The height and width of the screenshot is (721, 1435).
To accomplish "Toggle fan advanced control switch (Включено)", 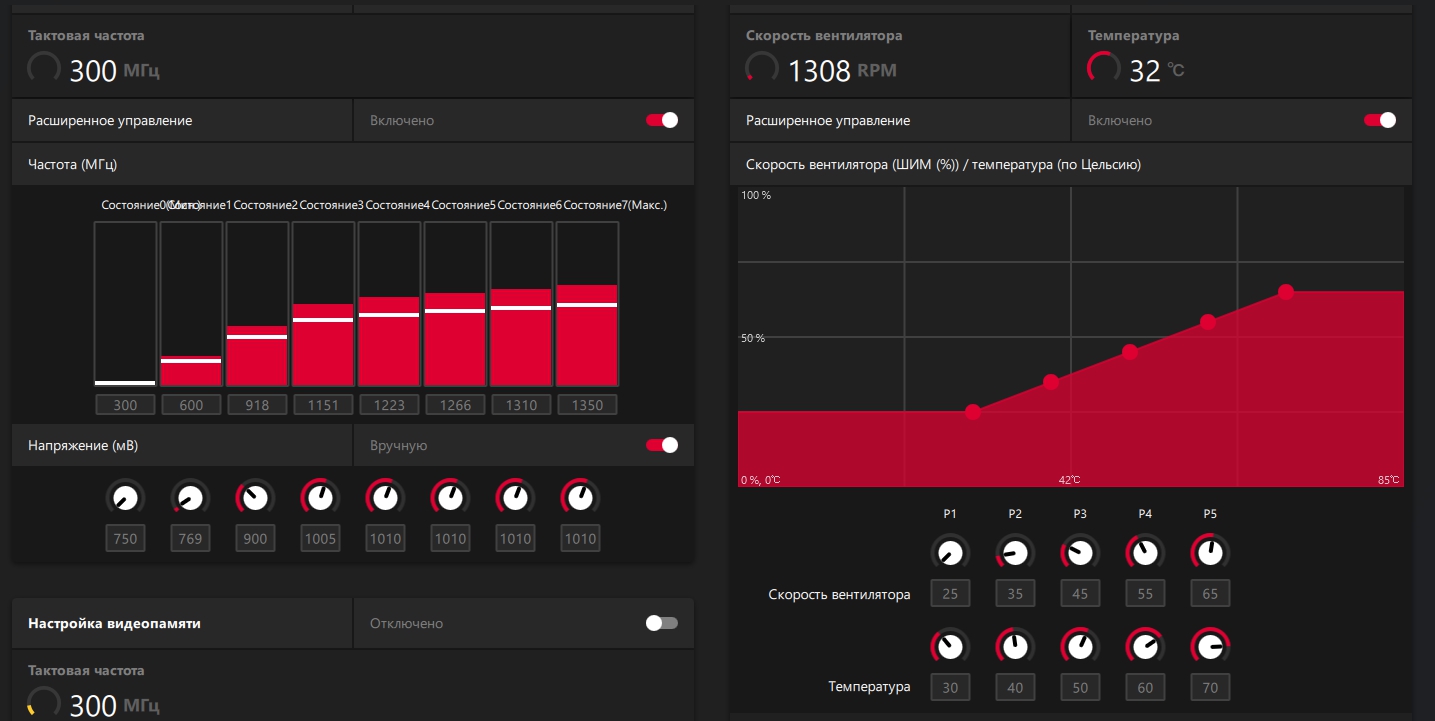I will pyautogui.click(x=1380, y=120).
